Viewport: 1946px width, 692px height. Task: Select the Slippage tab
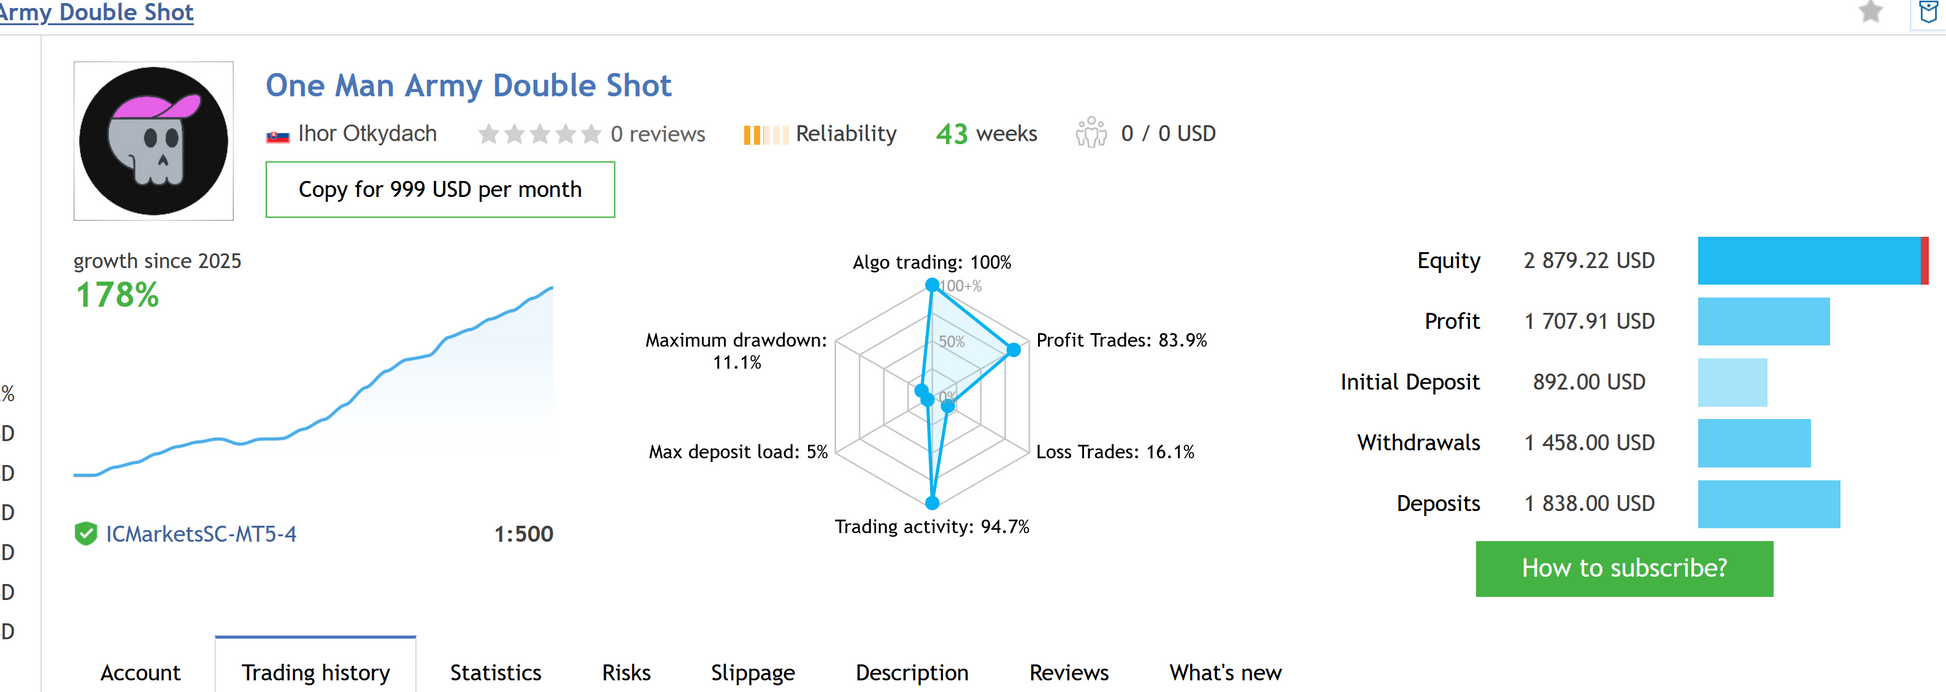[x=753, y=672]
